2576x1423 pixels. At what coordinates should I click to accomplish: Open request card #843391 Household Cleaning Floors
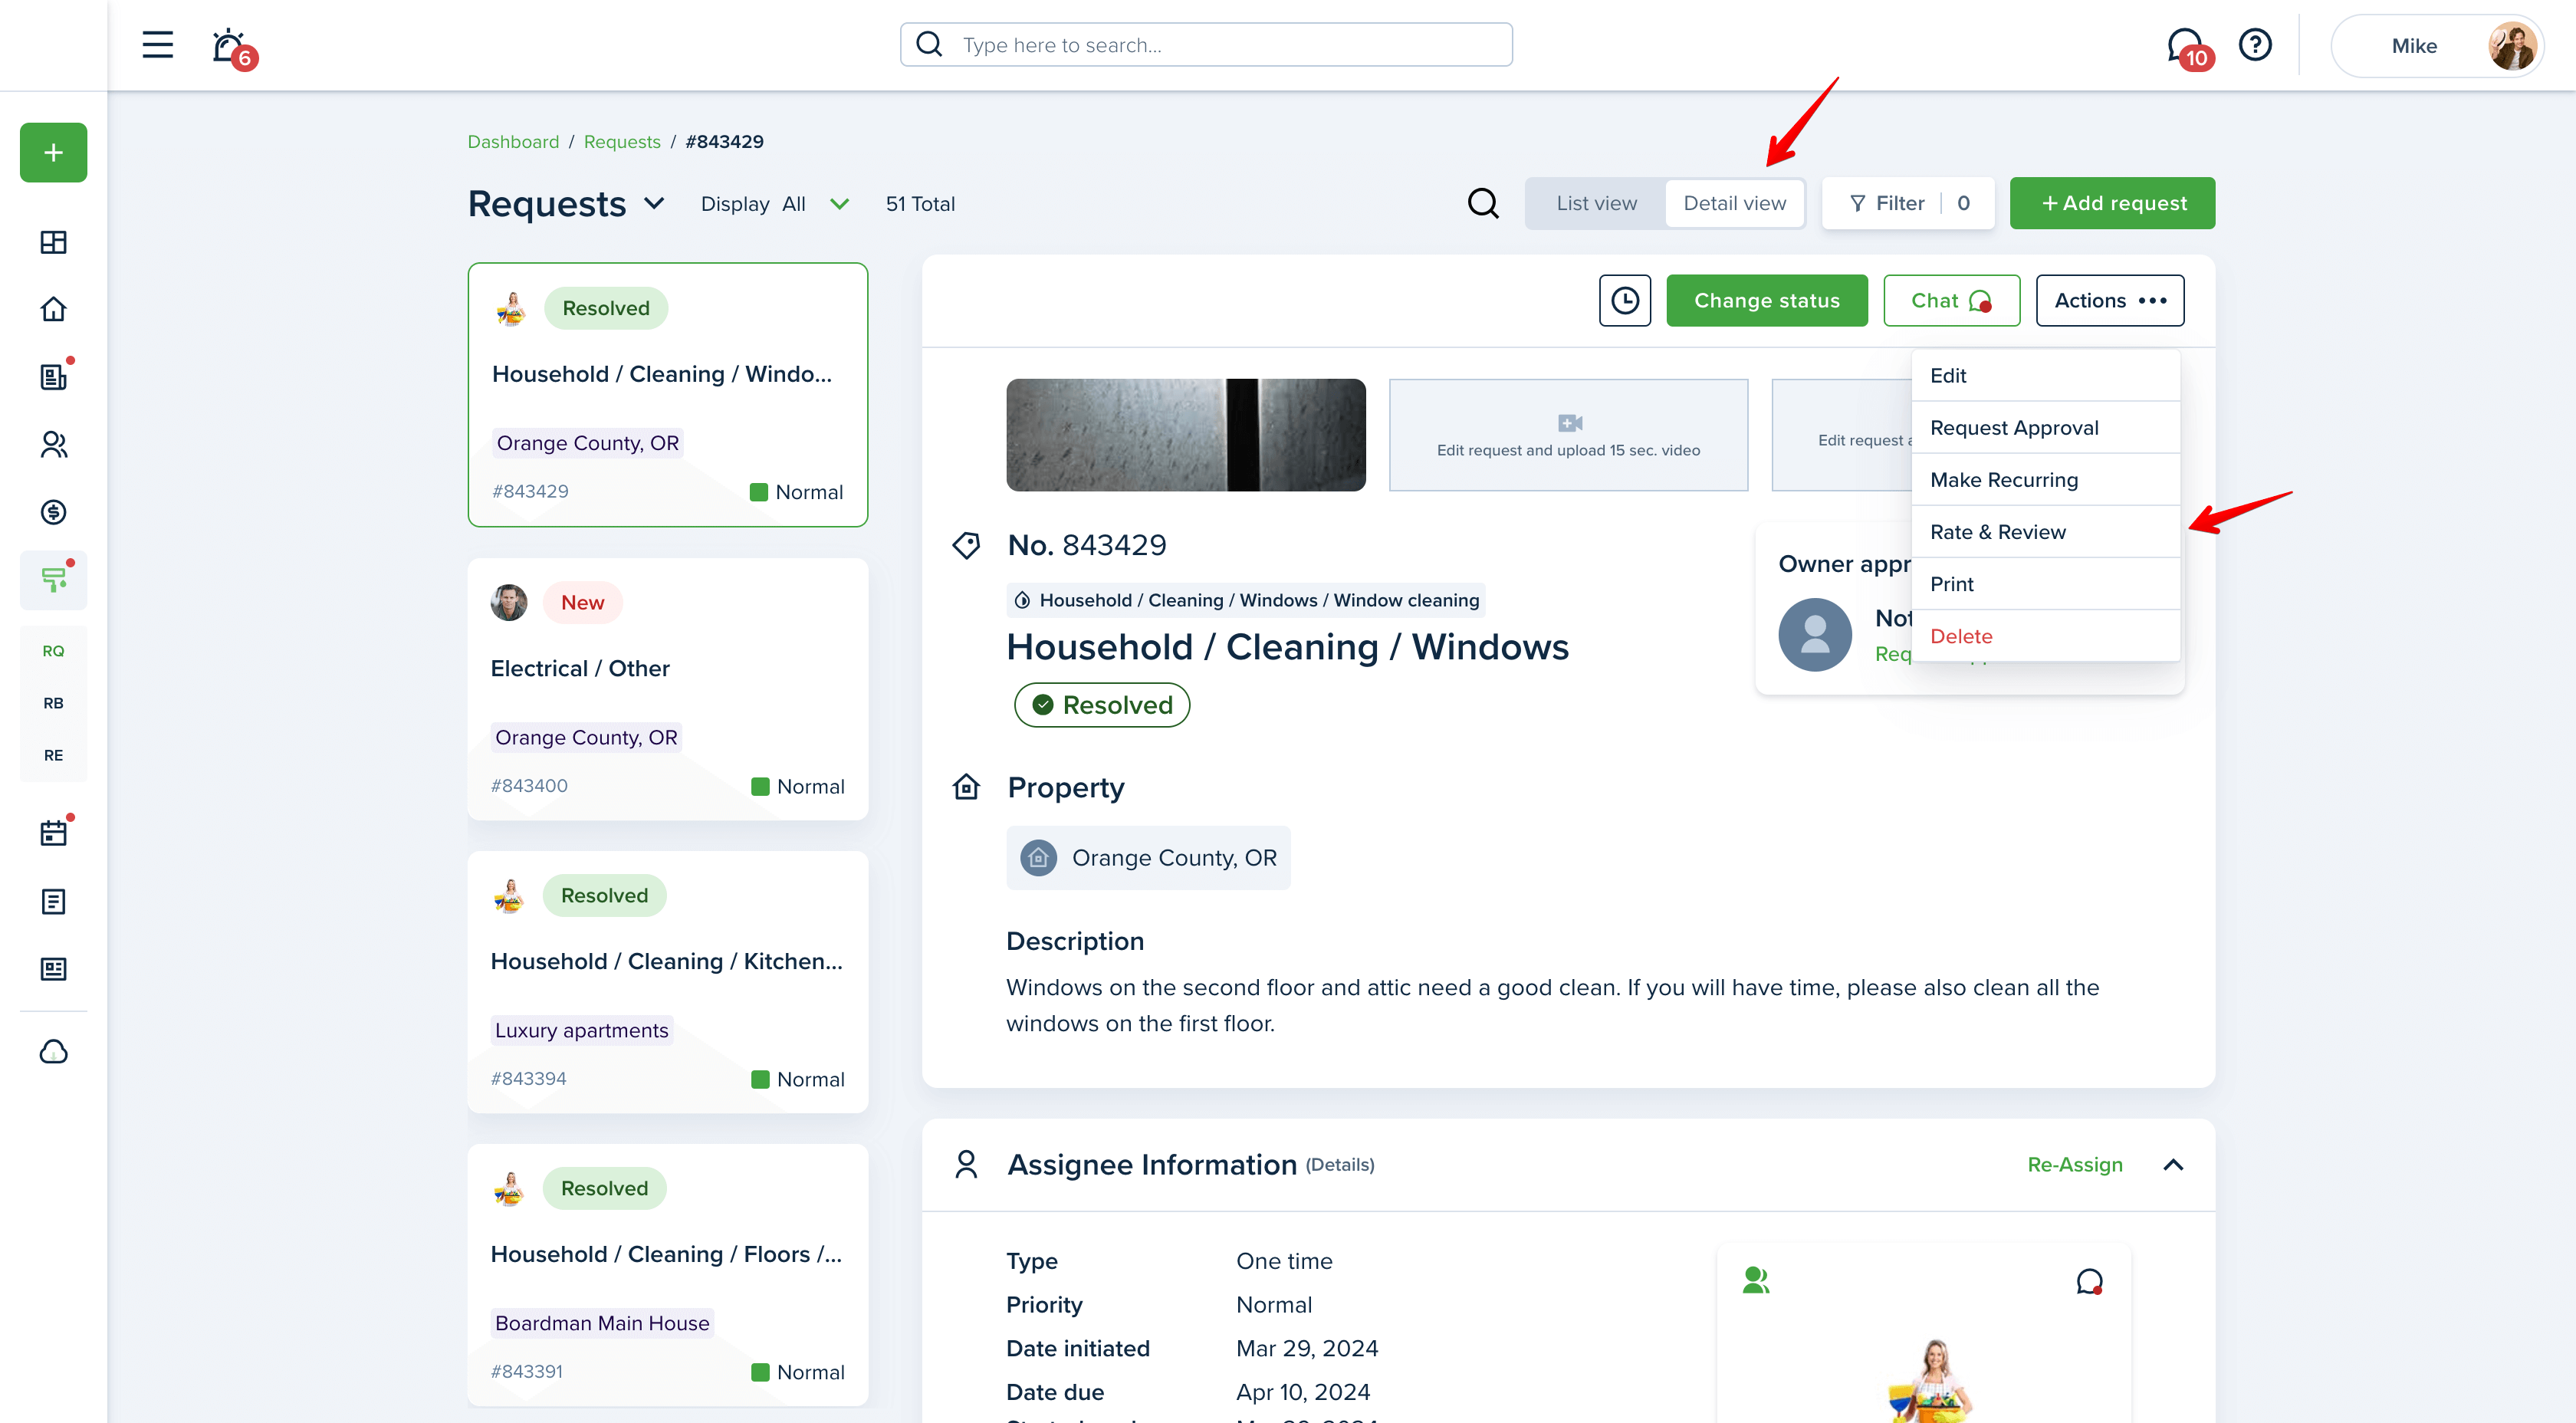point(668,1275)
